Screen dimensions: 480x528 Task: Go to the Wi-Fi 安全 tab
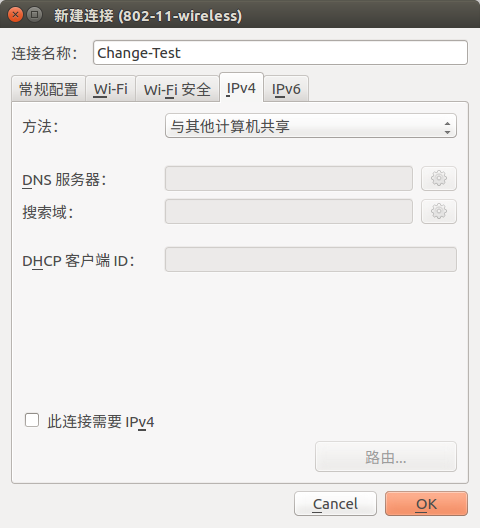tap(177, 89)
